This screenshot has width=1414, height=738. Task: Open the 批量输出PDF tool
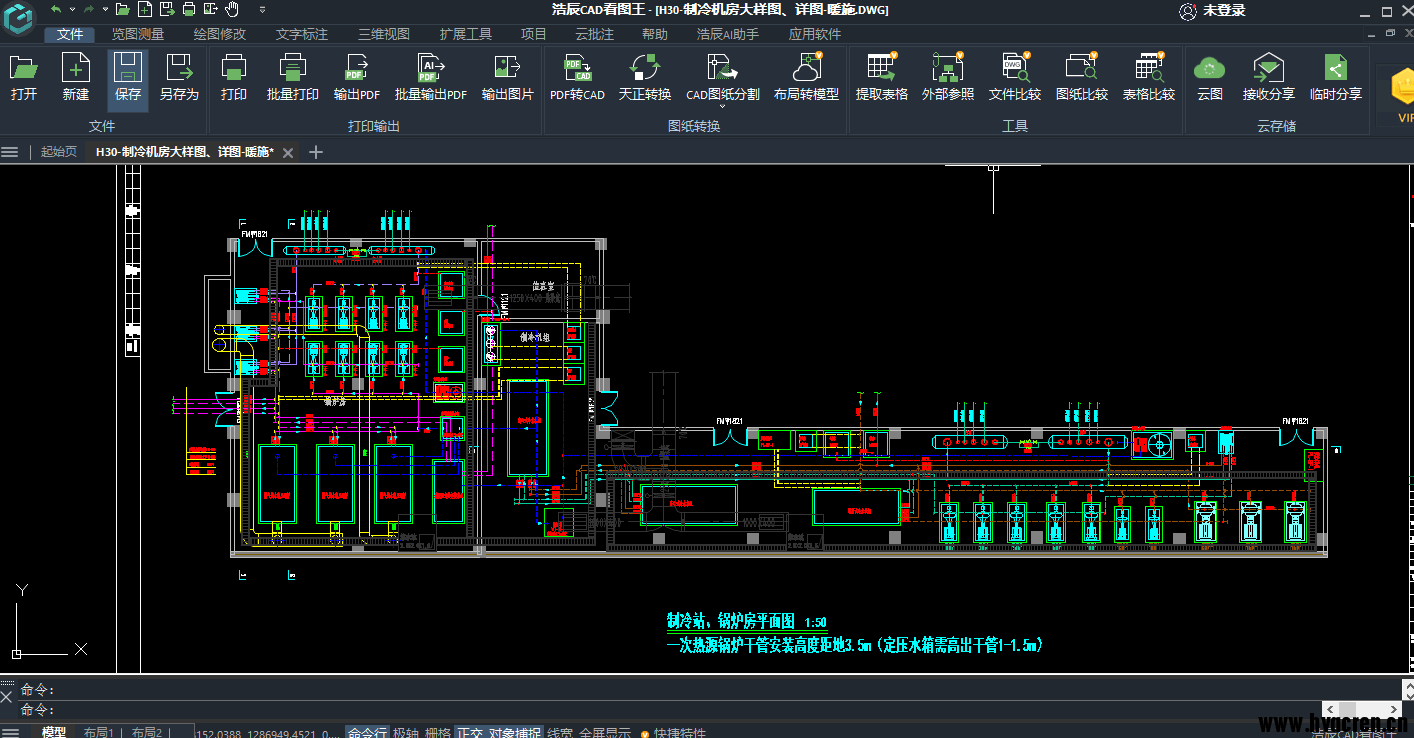point(431,78)
